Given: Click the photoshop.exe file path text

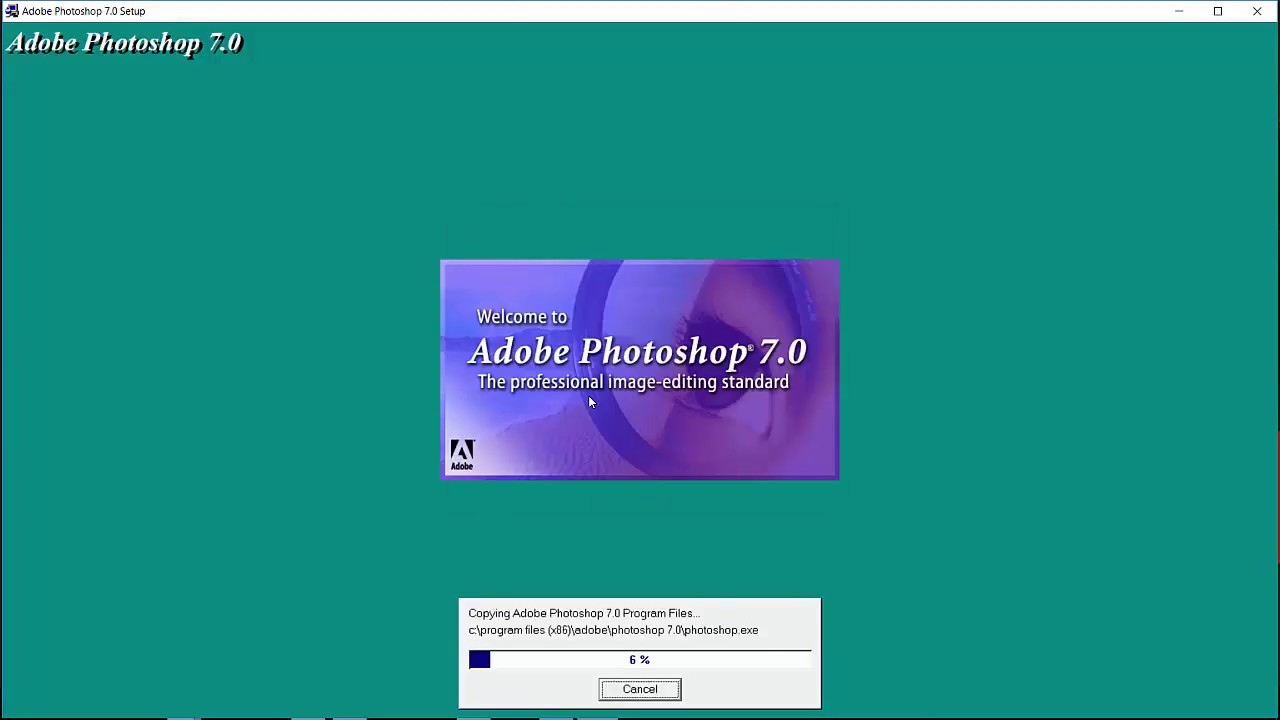Looking at the screenshot, I should click(x=613, y=630).
